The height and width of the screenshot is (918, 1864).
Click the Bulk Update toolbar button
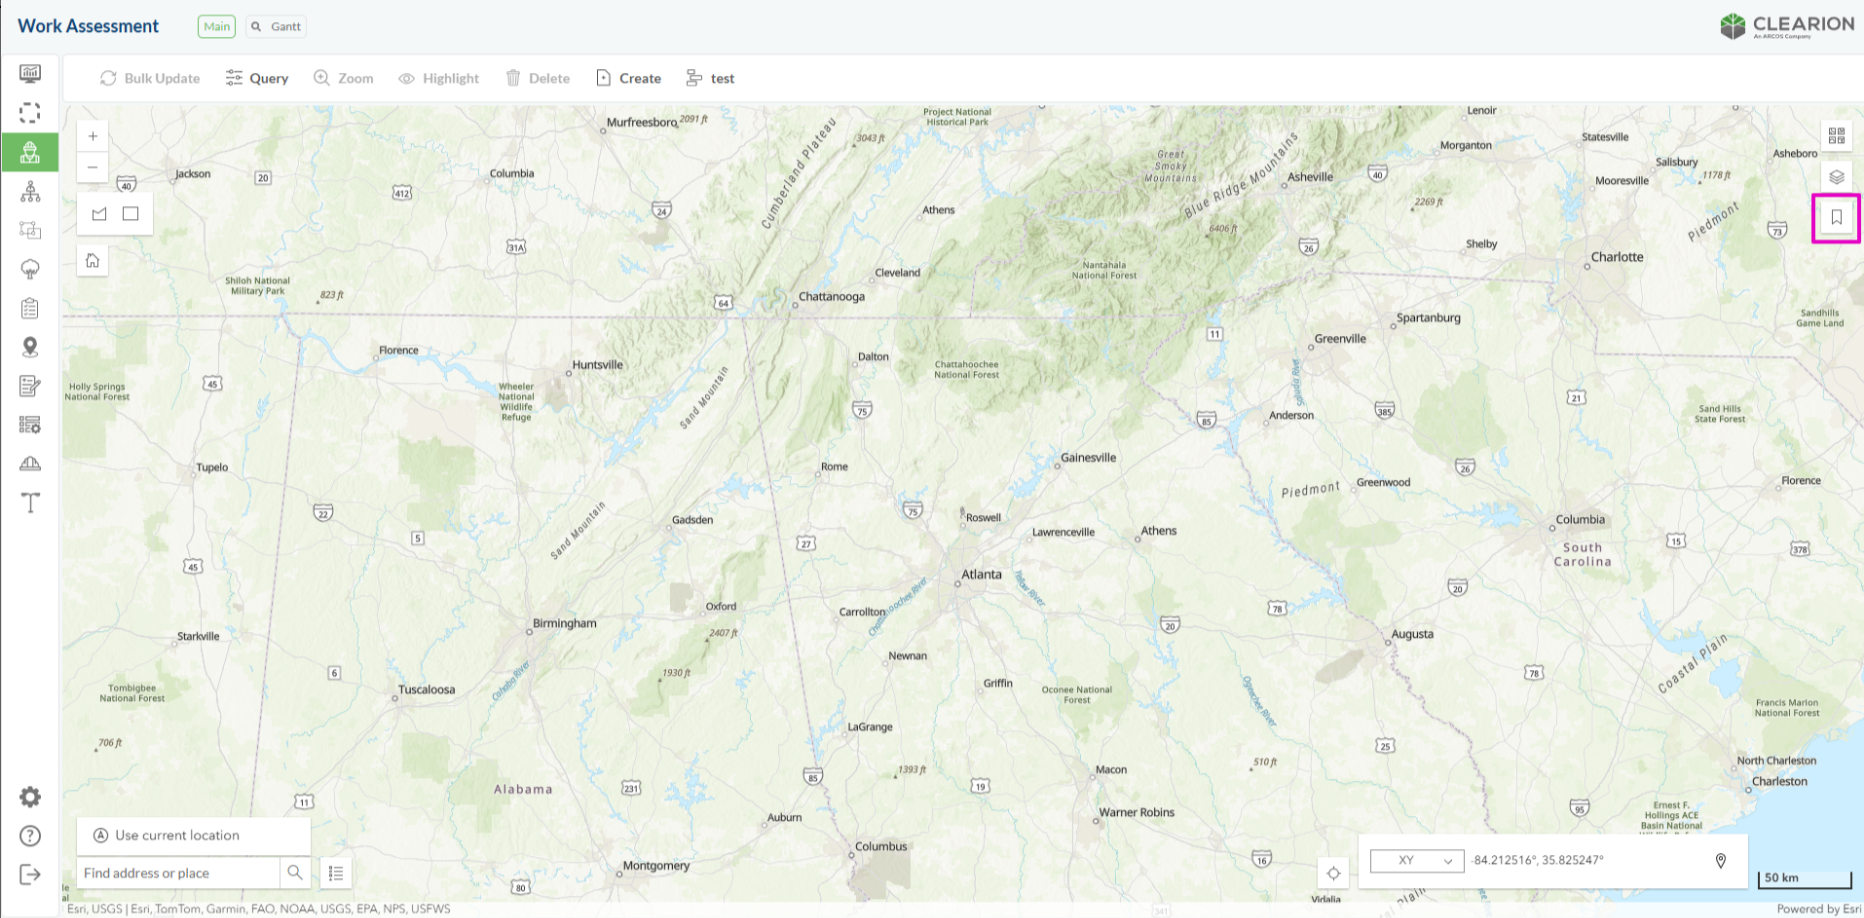point(150,78)
